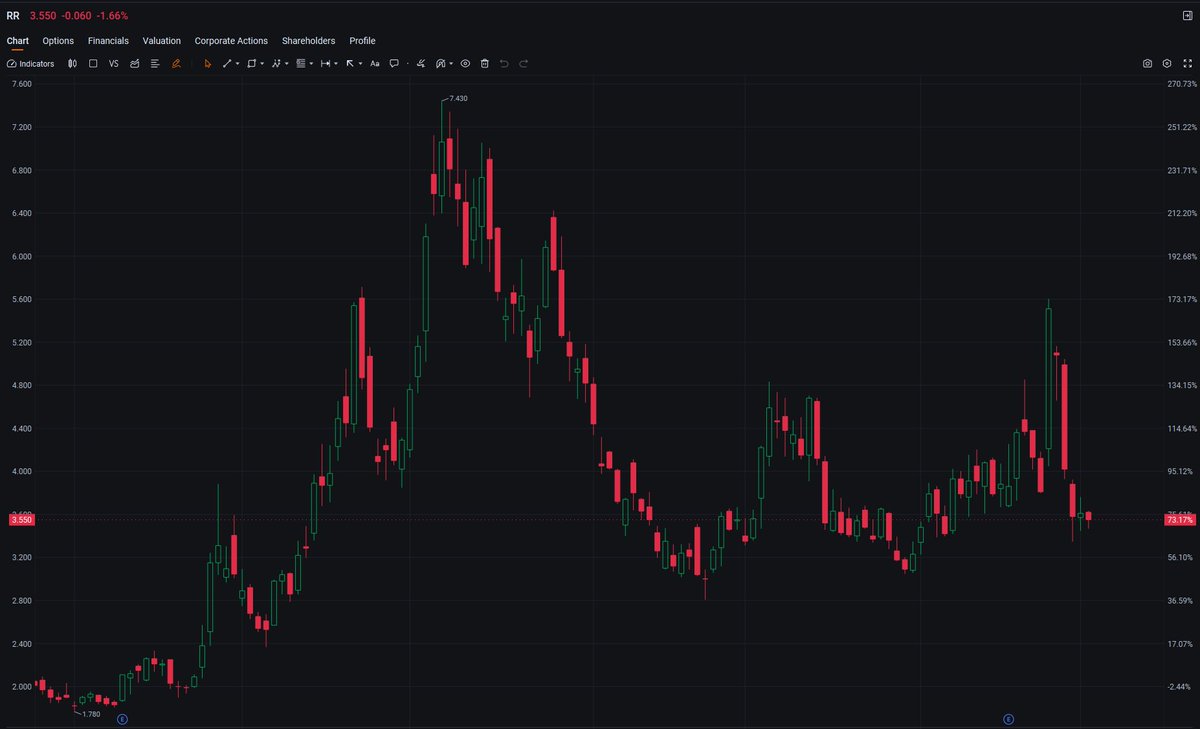The width and height of the screenshot is (1200, 729).
Task: Toggle the magnet snap tool
Action: (440, 63)
